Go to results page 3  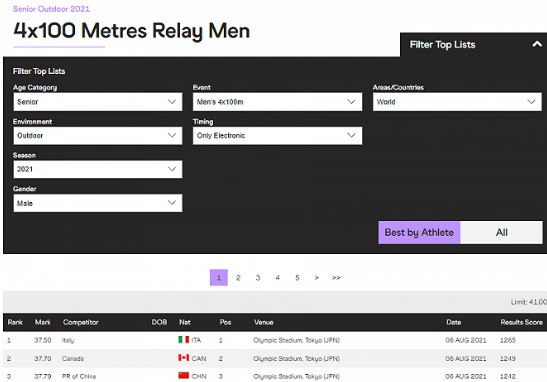pyautogui.click(x=258, y=278)
